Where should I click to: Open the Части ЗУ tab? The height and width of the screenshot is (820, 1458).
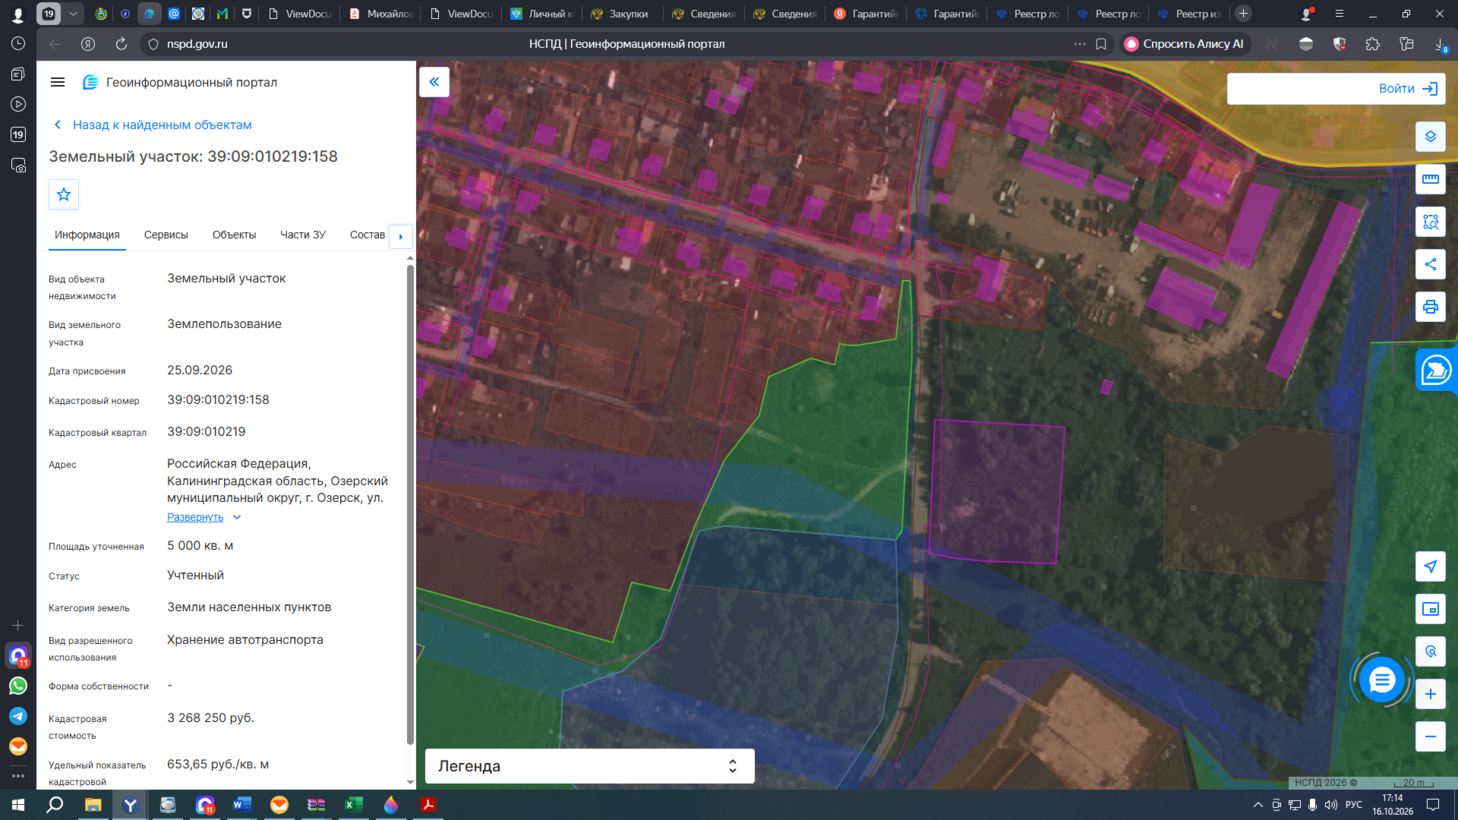[x=303, y=235]
